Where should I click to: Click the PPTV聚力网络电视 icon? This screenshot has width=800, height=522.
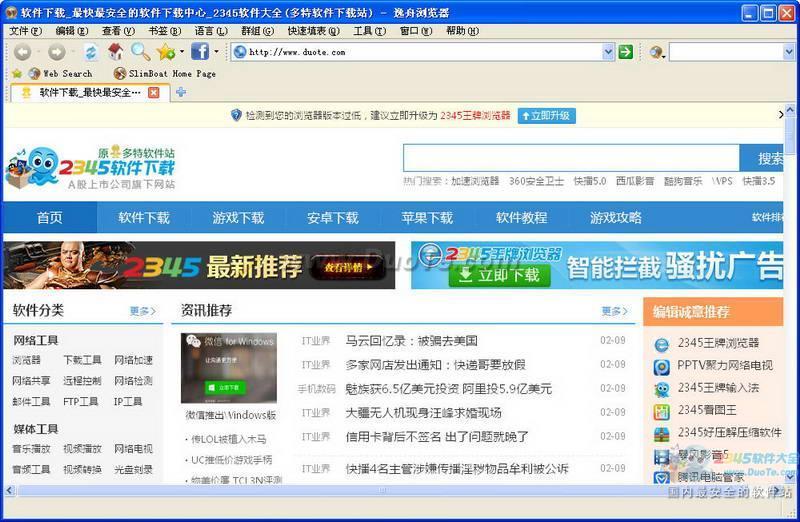(x=662, y=367)
